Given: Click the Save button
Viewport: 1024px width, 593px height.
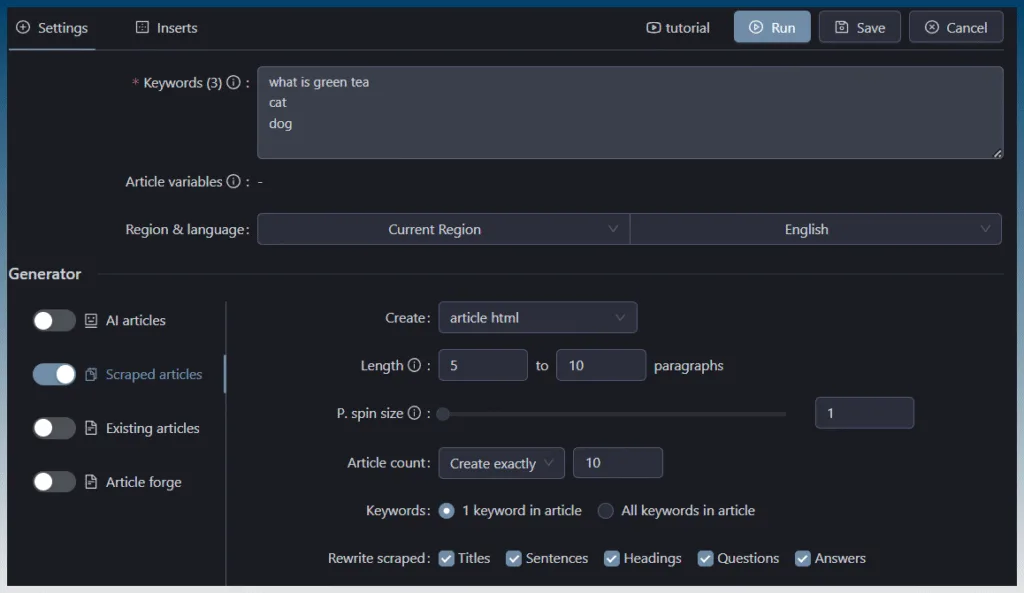Looking at the screenshot, I should [859, 27].
